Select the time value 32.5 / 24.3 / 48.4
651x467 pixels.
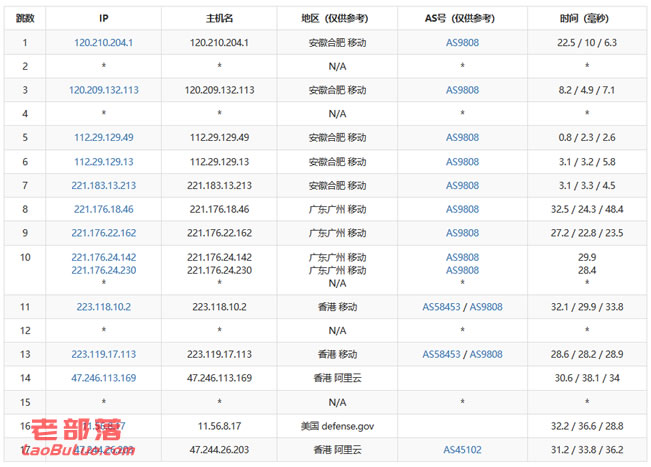(587, 209)
